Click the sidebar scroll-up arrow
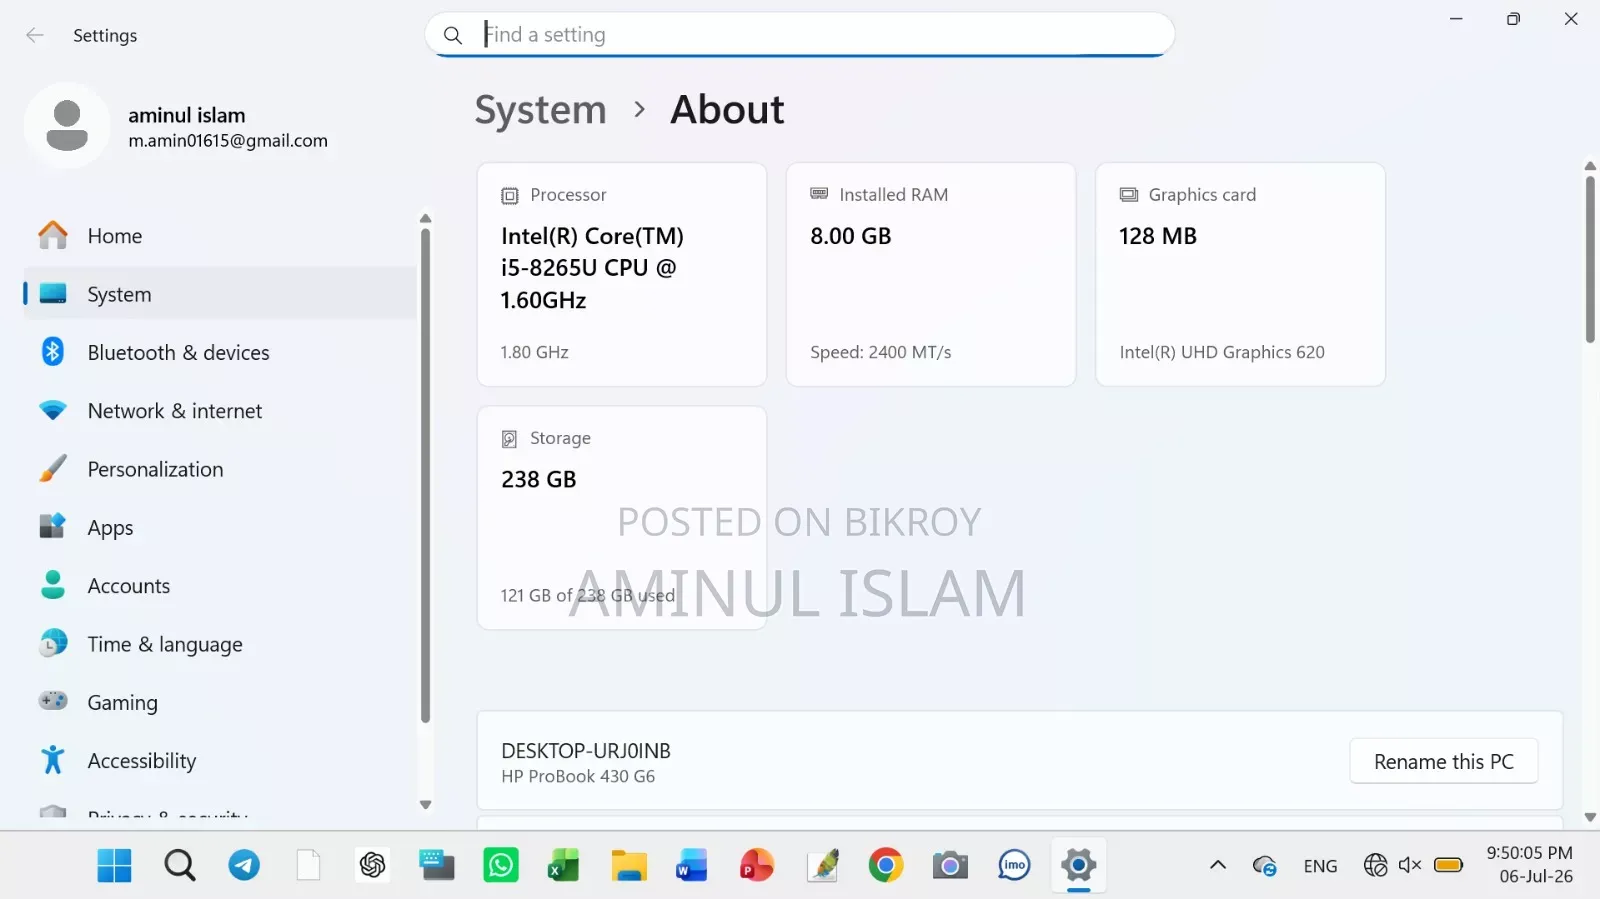 click(x=425, y=218)
